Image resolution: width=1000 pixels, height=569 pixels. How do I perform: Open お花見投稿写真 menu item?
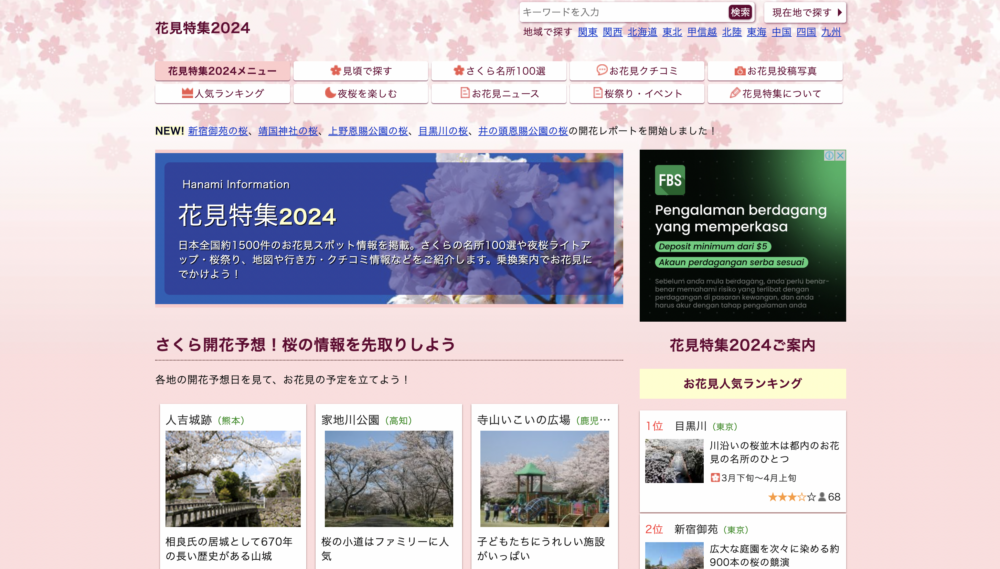(775, 71)
